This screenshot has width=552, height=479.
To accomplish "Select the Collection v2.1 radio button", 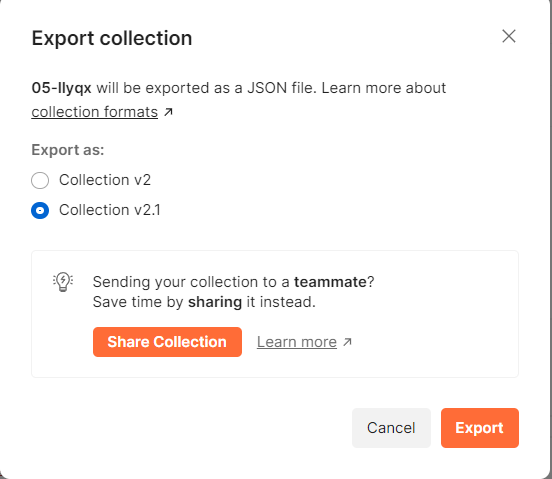I will tap(40, 210).
